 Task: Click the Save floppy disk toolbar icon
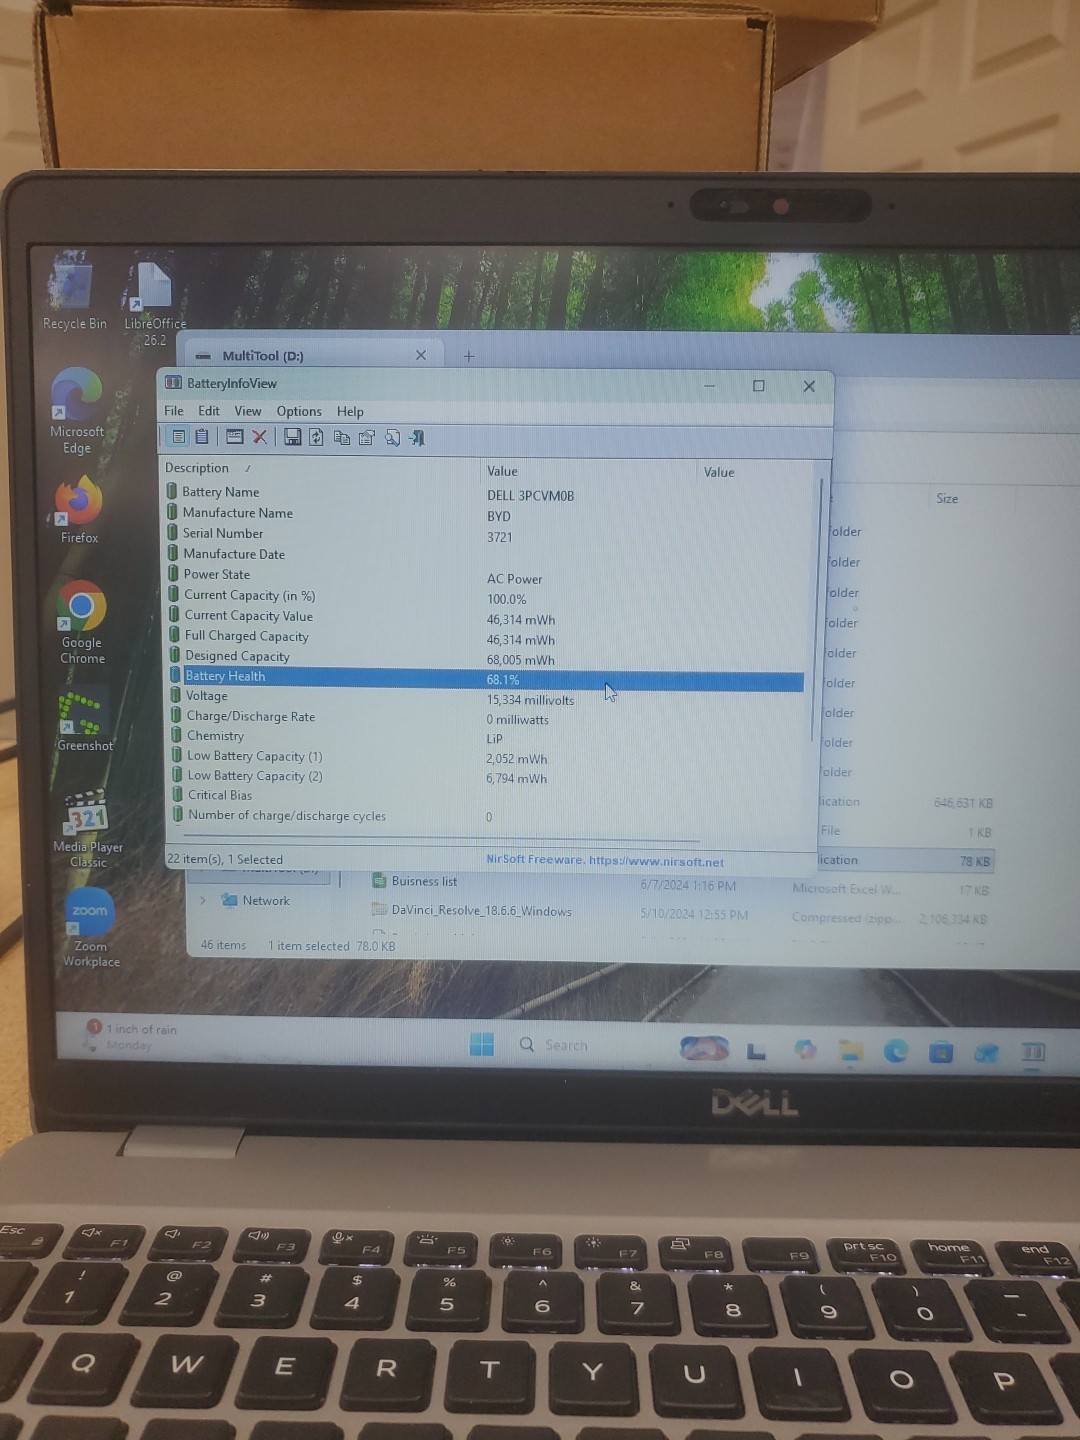click(x=292, y=437)
